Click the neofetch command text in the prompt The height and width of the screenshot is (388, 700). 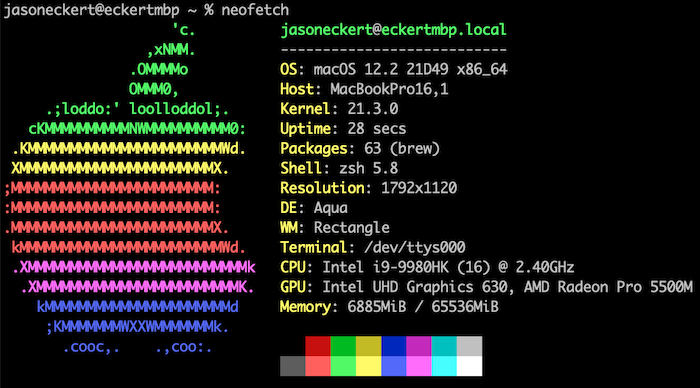tap(255, 10)
